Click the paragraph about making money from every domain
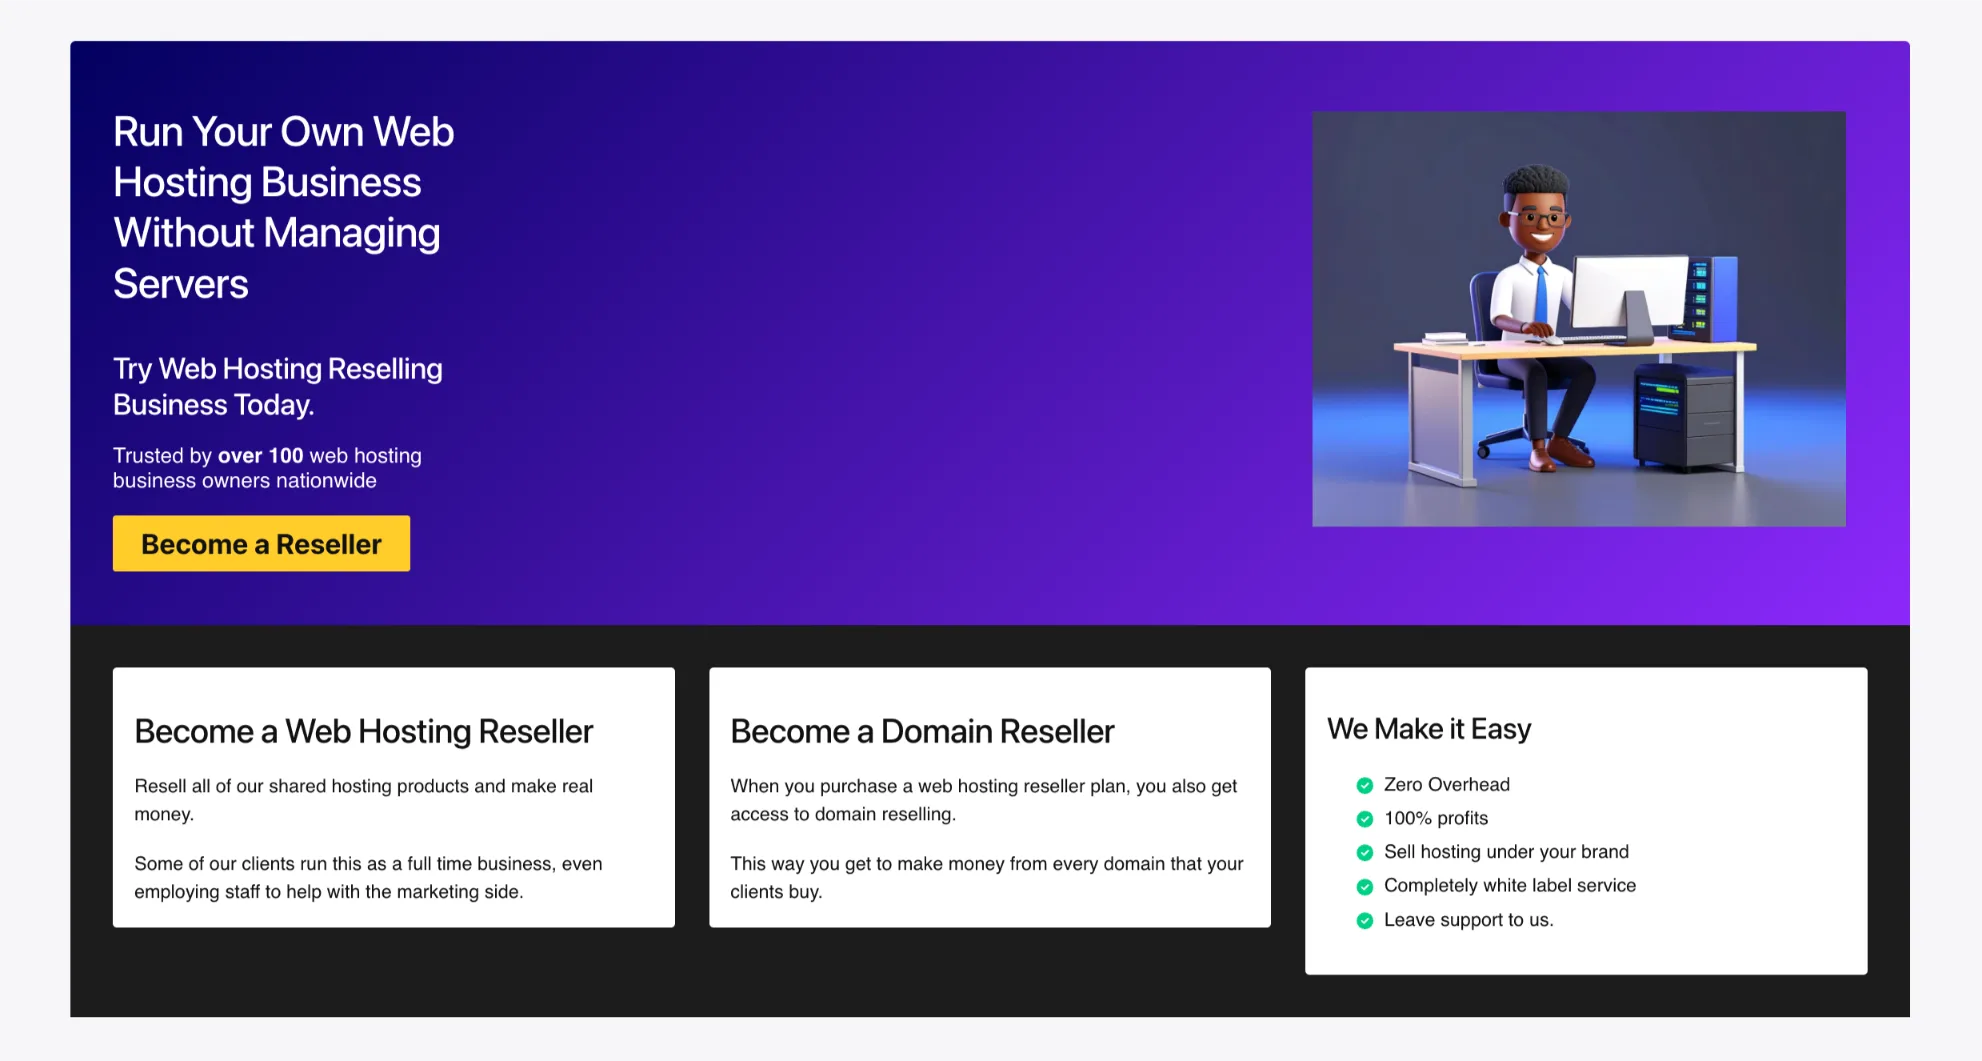 987,877
